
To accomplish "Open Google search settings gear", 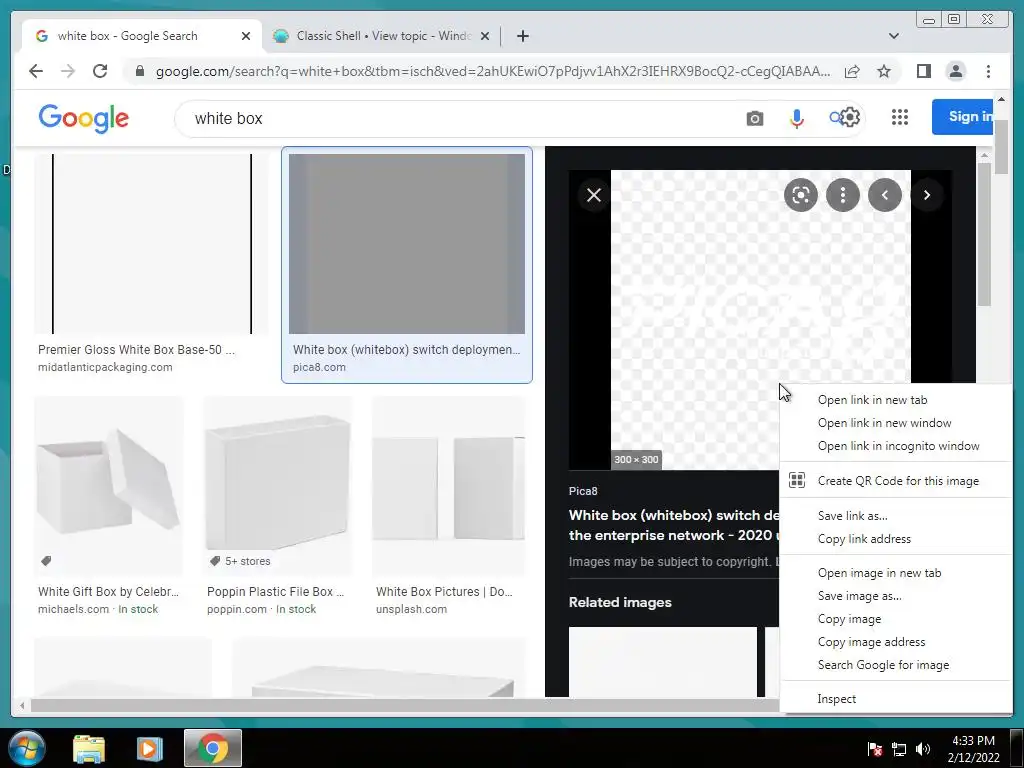I will click(850, 118).
